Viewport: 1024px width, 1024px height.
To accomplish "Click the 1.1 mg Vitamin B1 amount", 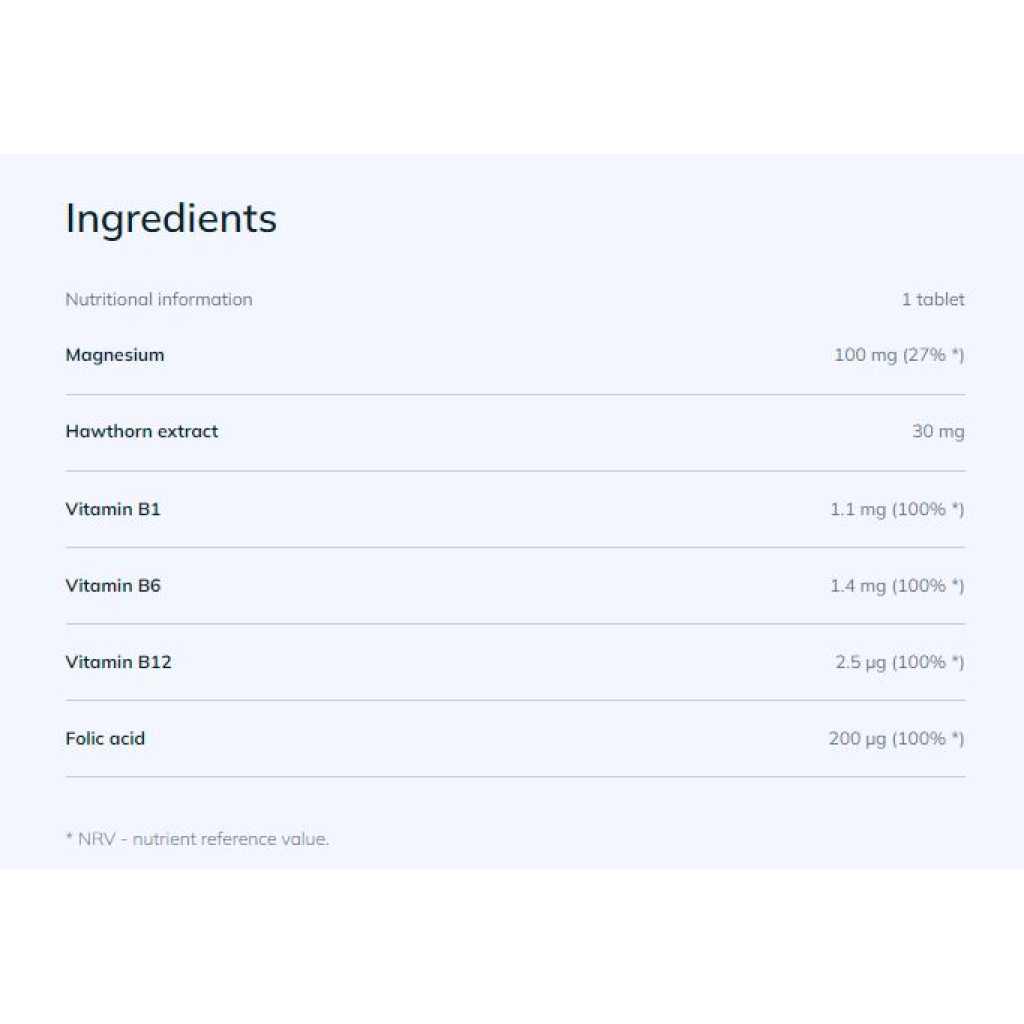I will [858, 509].
